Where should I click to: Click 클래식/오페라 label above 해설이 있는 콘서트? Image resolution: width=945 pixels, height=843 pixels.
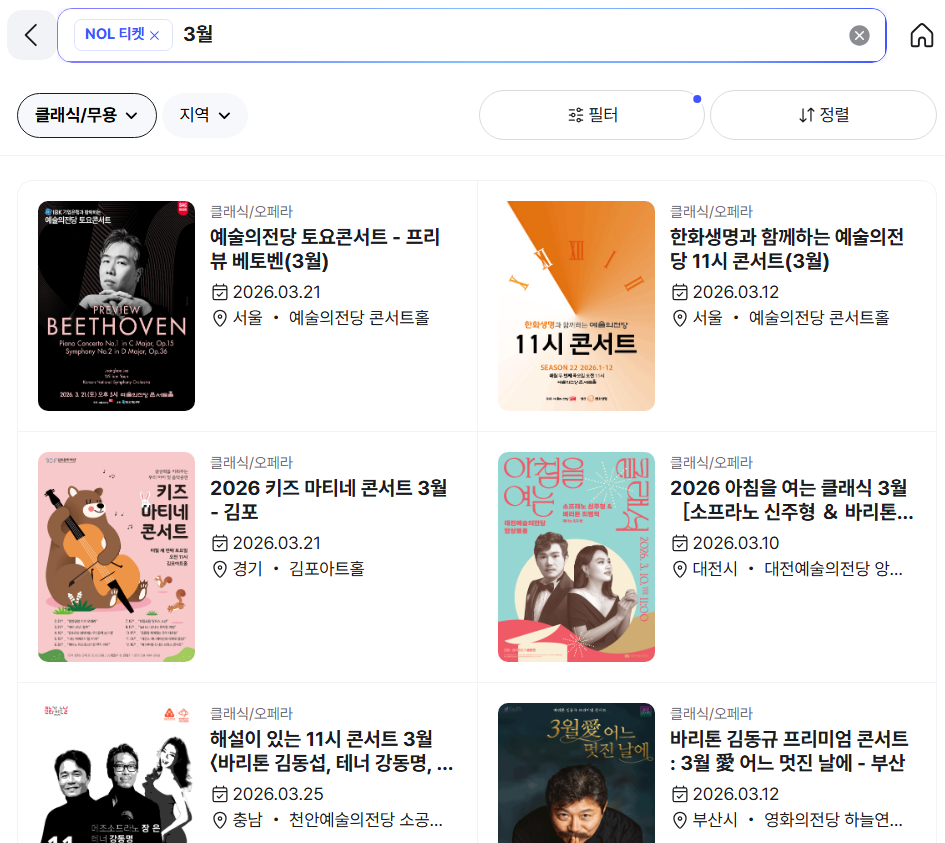(x=251, y=713)
